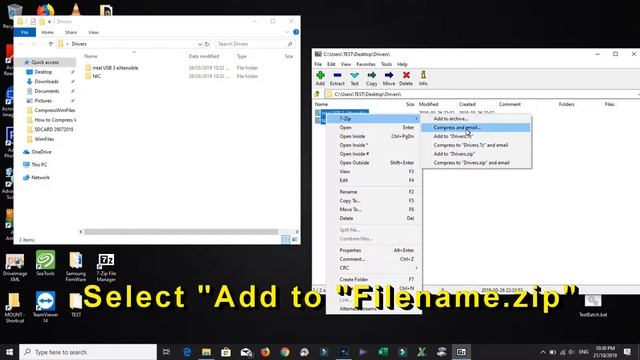Click the Explorer help icon
This screenshot has height=360, width=640.
[x=296, y=32]
